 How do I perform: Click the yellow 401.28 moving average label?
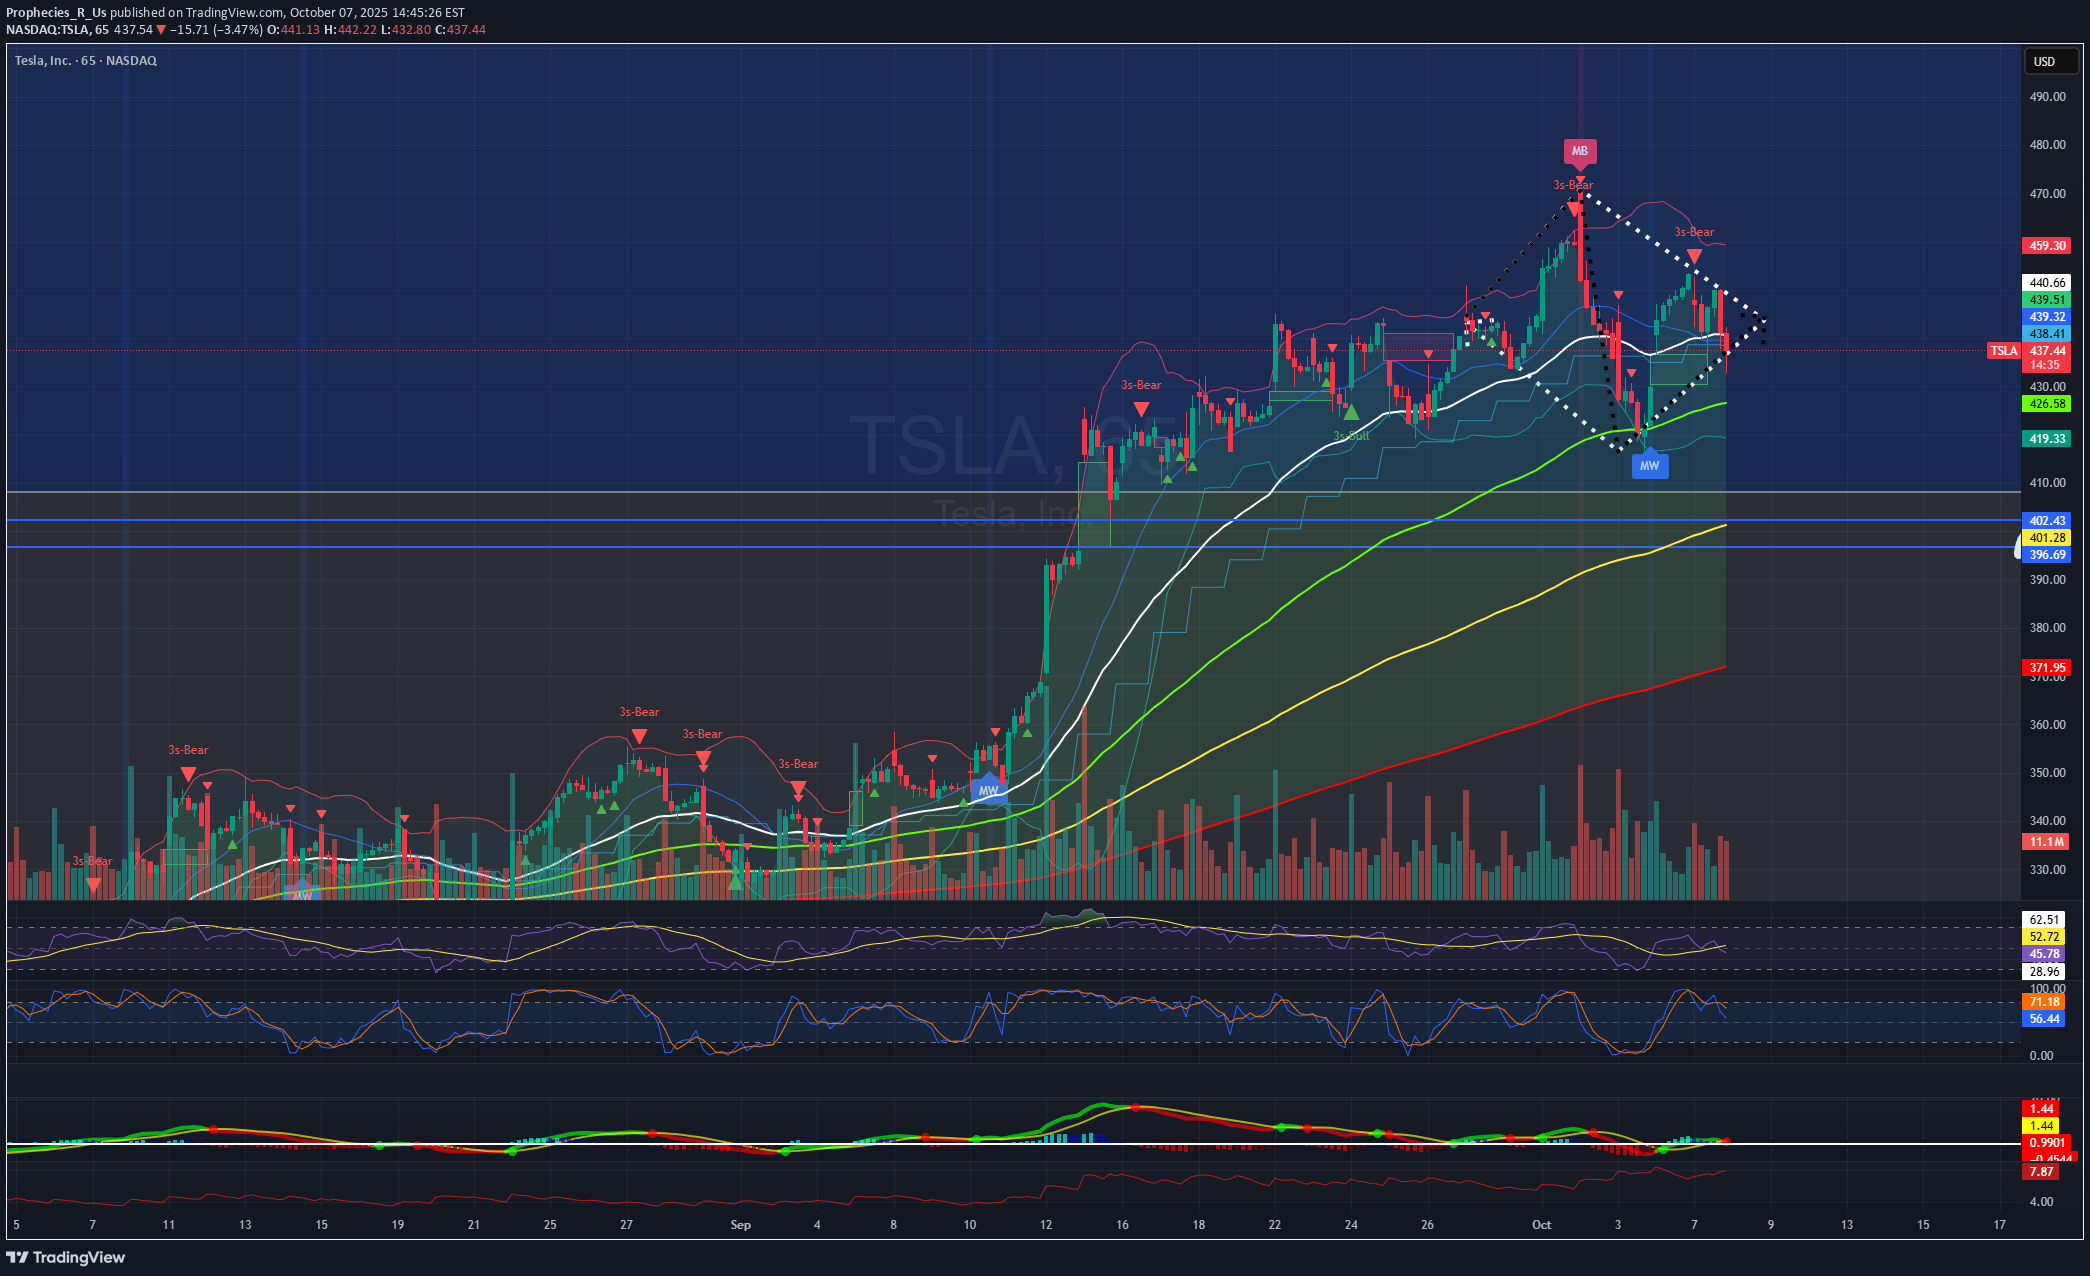[x=2046, y=538]
